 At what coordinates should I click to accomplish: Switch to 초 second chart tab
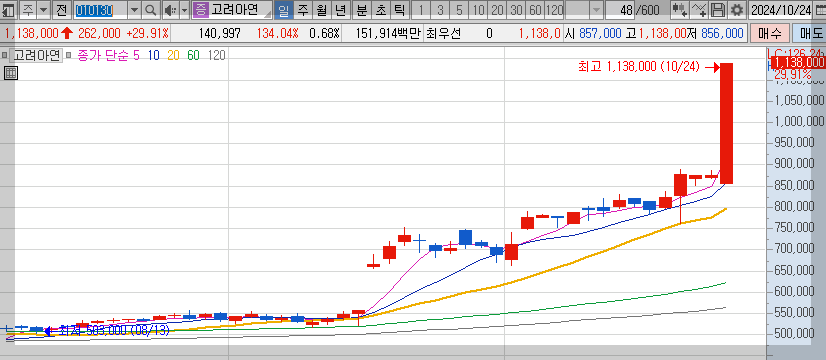[x=380, y=9]
